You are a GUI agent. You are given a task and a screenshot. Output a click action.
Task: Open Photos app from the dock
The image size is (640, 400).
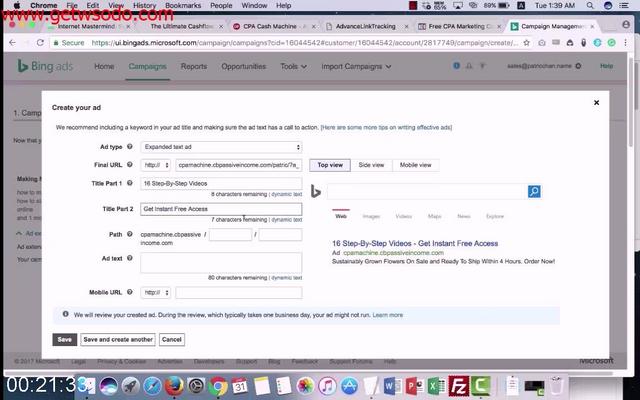[x=305, y=385]
